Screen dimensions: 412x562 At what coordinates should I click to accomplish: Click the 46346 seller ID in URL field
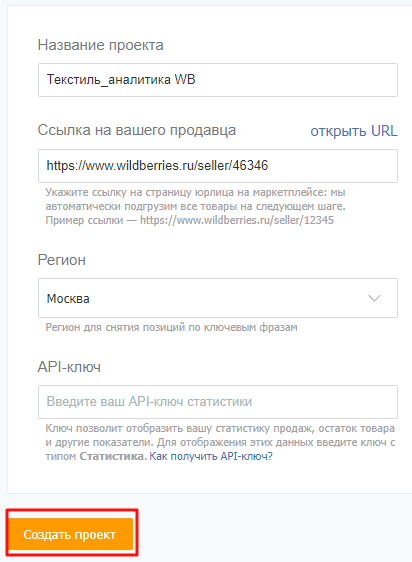pos(250,165)
